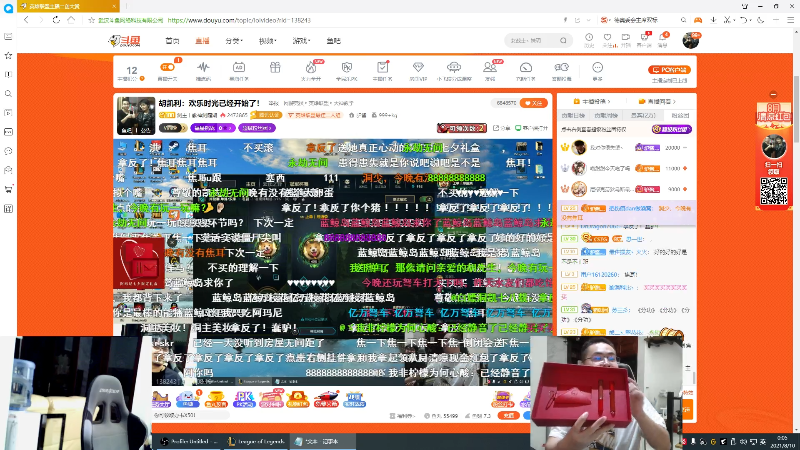Click the Douyu logo in the header
The height and width of the screenshot is (450, 800).
point(124,41)
